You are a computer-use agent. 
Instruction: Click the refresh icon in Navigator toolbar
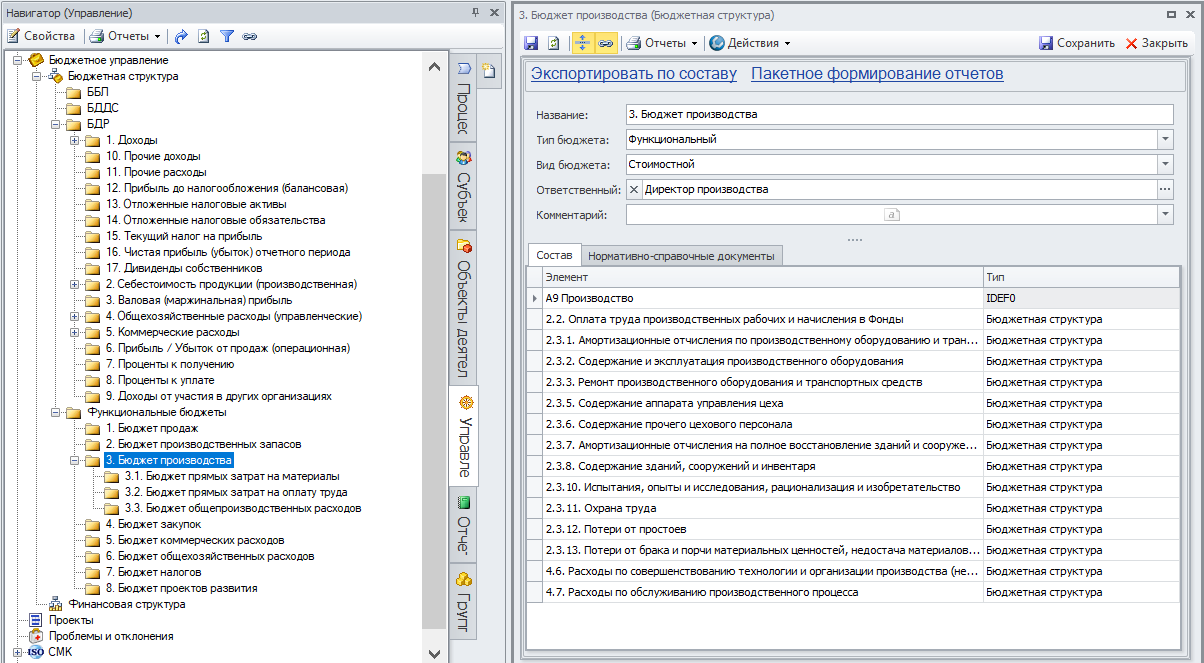click(x=204, y=36)
